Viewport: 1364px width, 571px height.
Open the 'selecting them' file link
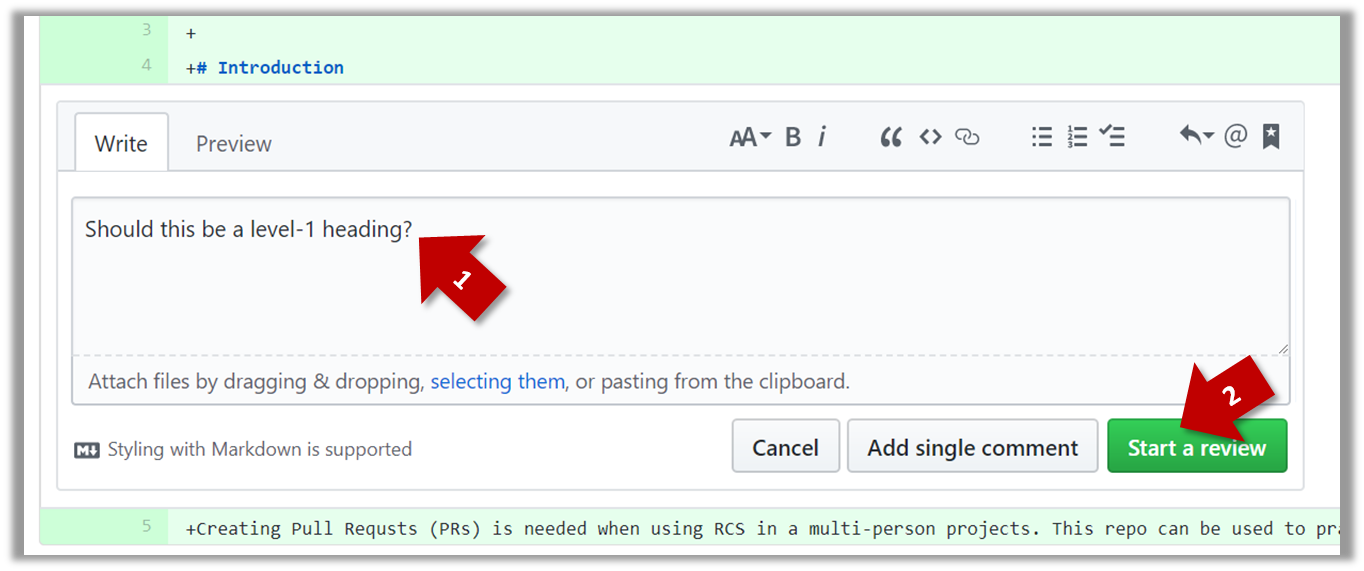tap(497, 381)
